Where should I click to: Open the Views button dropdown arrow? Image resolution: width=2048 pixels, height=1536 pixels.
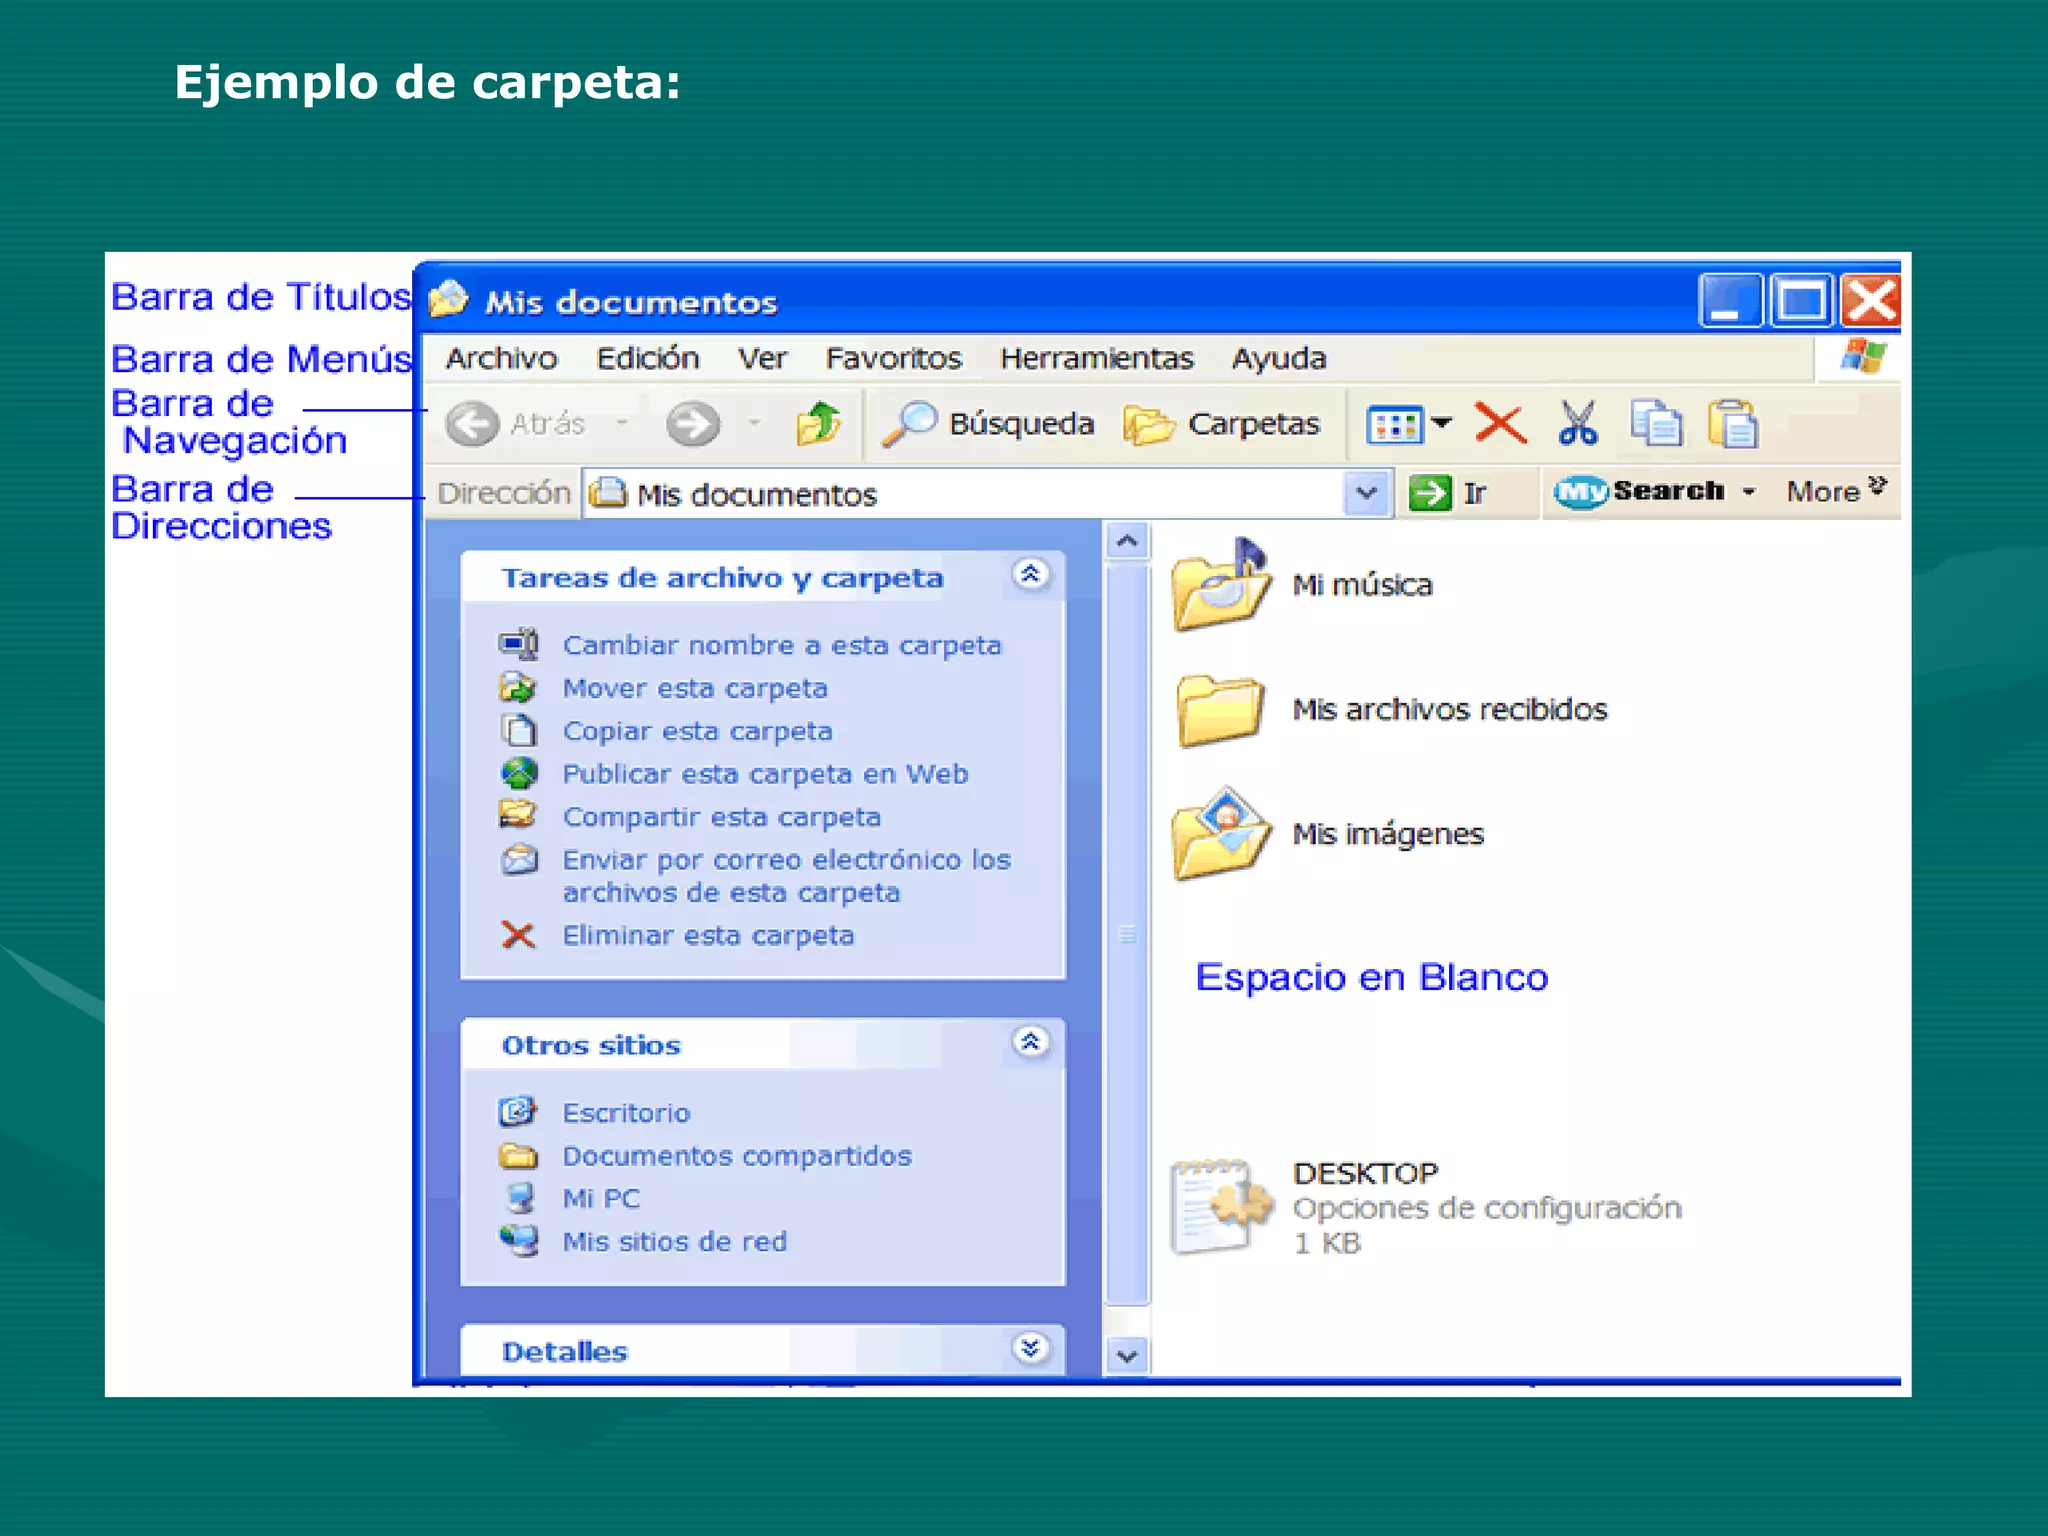1441,423
